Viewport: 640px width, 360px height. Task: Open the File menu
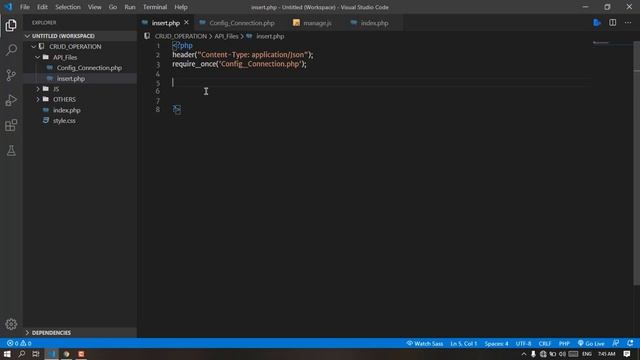[x=25, y=7]
